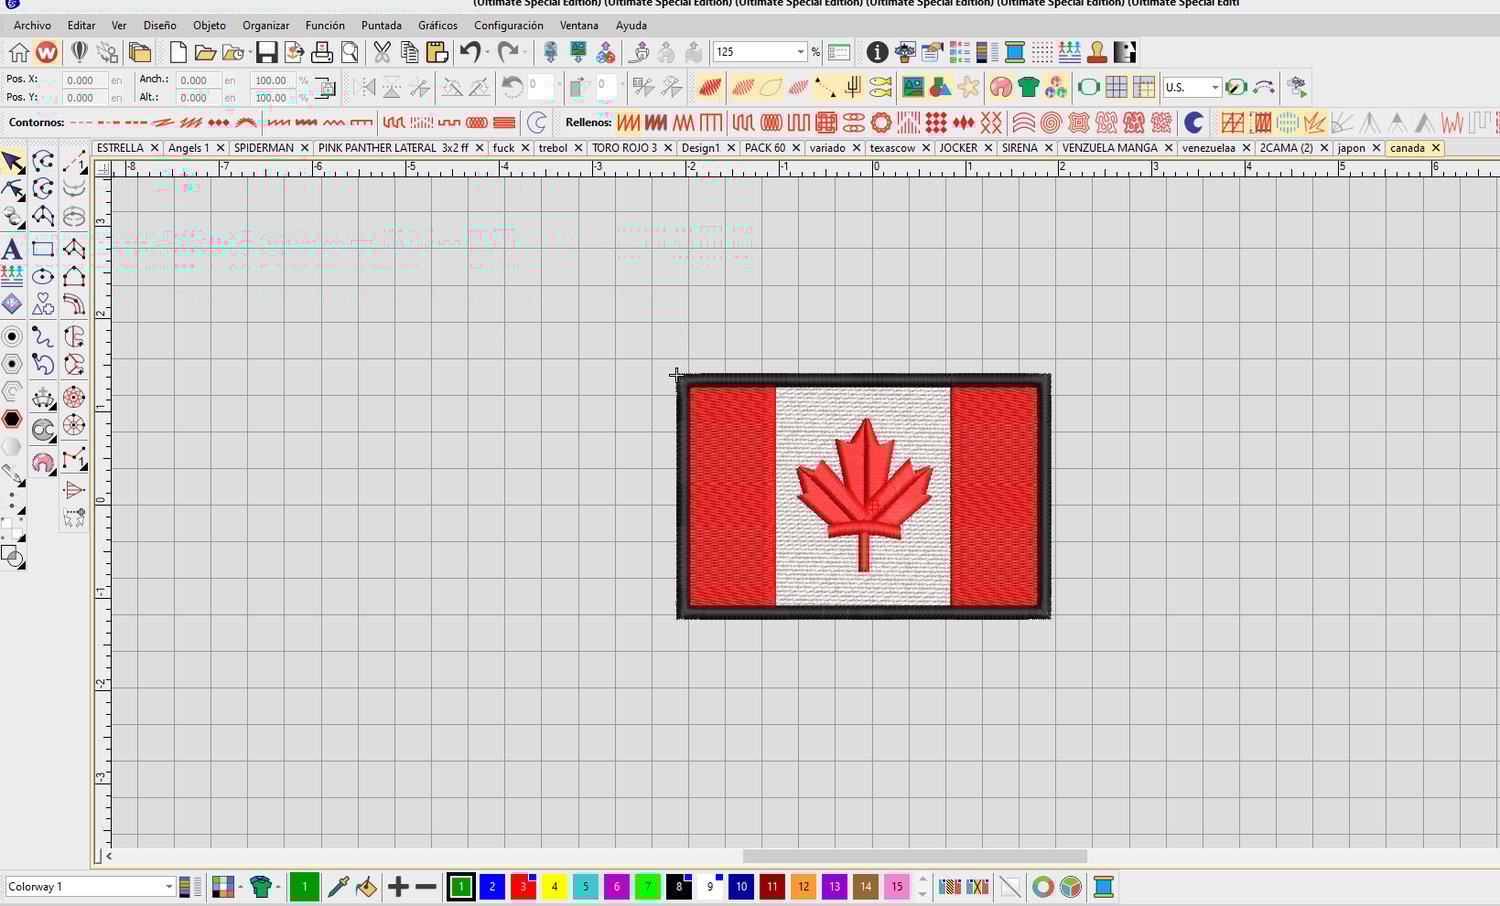Close the SIRENA tab

click(x=1048, y=148)
